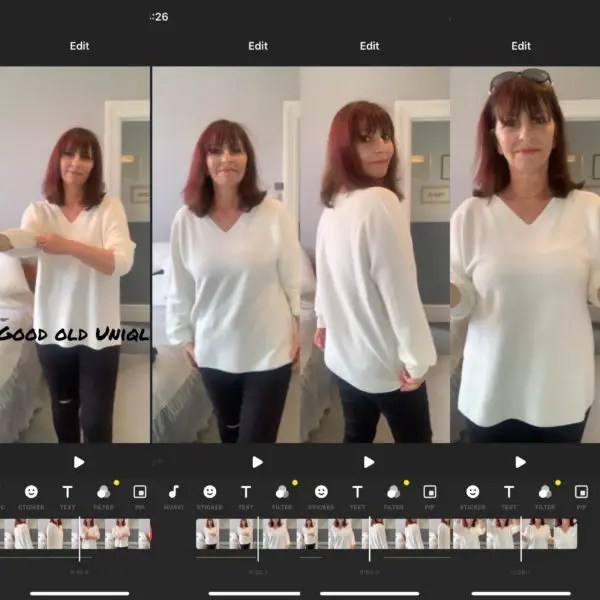The image size is (600, 600).
Task: Open Sticker tool in 'Good old Uniql' panel
Action: [31, 492]
